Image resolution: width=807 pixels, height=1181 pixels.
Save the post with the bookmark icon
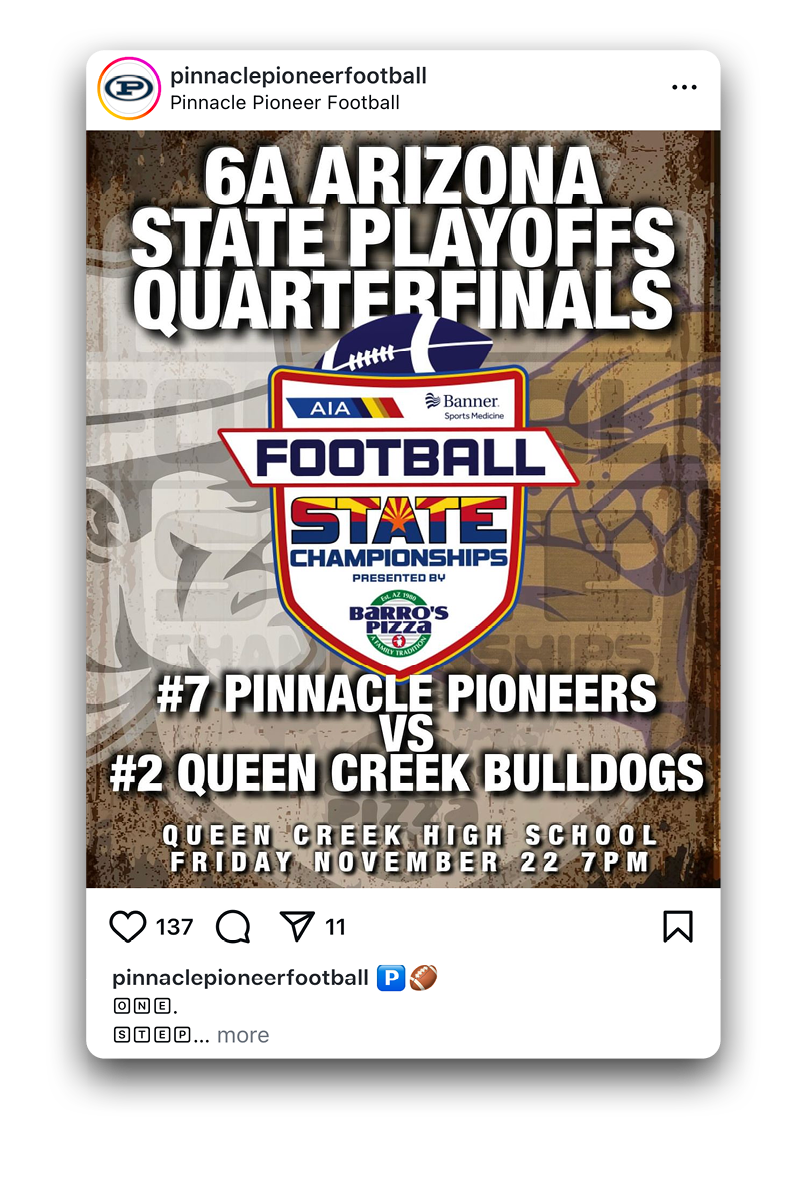[x=677, y=926]
